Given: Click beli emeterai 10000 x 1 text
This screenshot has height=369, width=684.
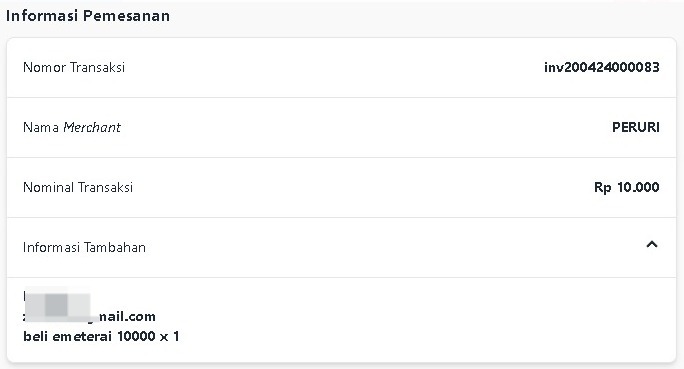Looking at the screenshot, I should [x=101, y=336].
